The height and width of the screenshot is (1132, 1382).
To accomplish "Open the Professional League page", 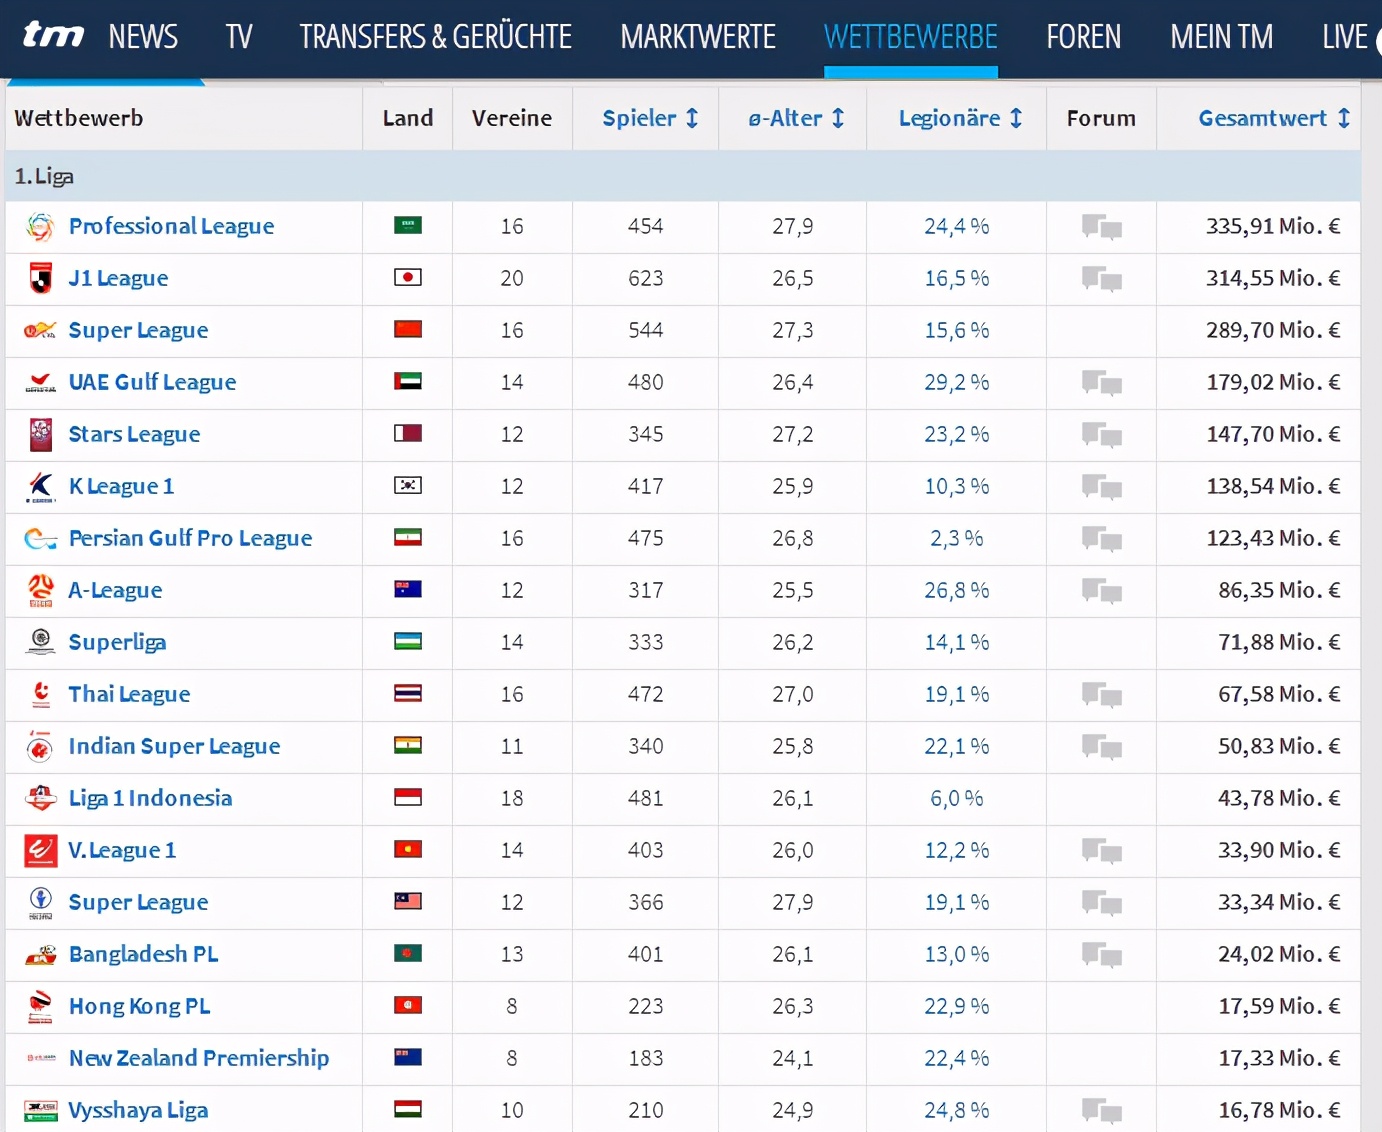I will [x=171, y=227].
